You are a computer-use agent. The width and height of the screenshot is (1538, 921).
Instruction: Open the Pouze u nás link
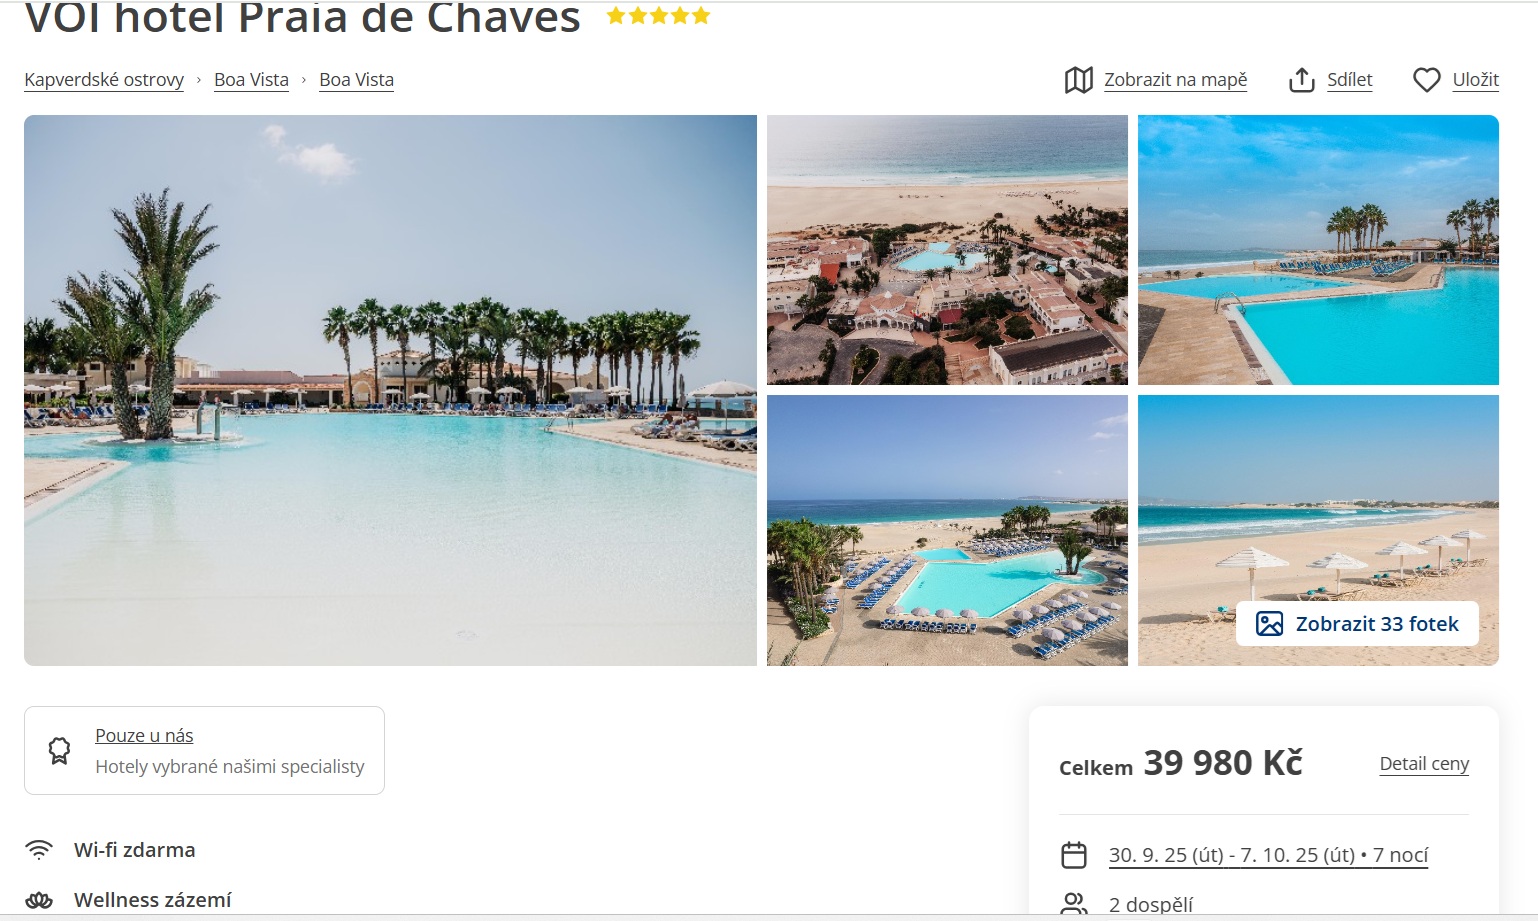144,736
